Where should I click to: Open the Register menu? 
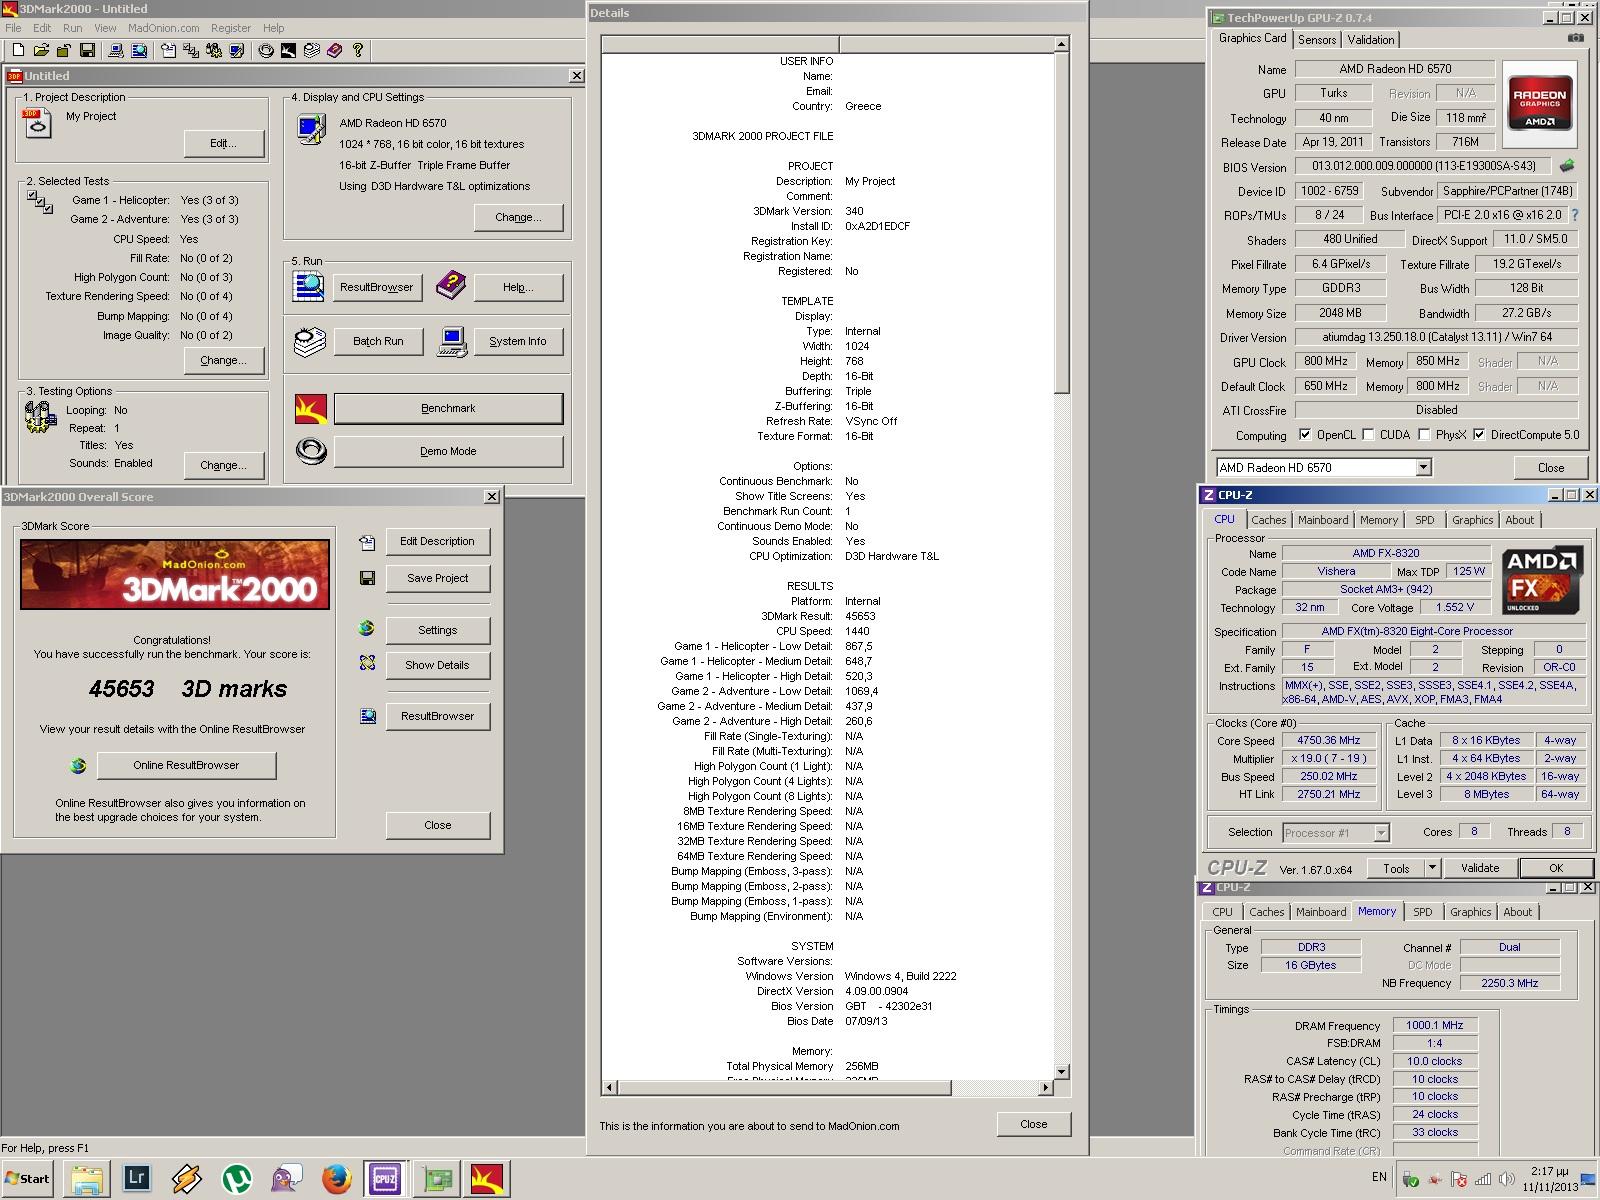(x=231, y=28)
